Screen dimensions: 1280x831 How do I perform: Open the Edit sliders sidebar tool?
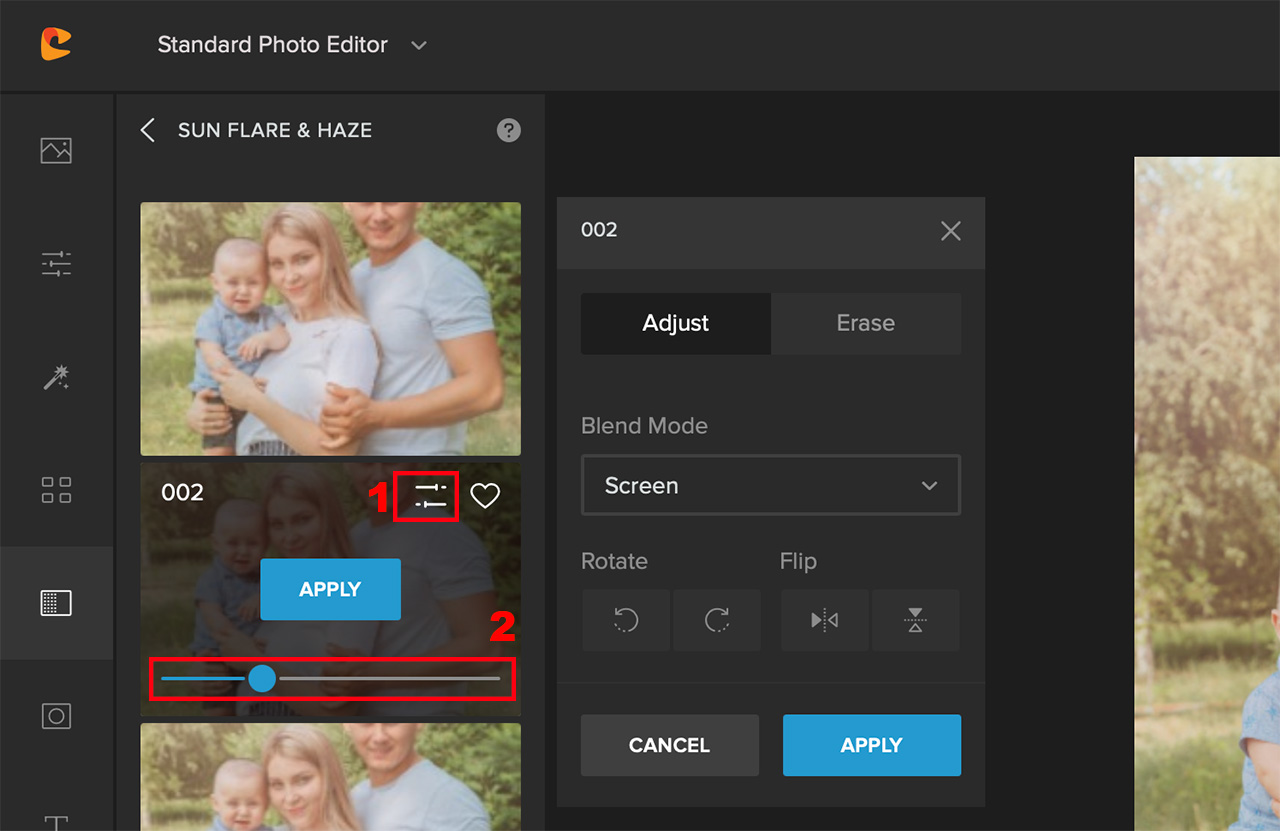[x=56, y=264]
